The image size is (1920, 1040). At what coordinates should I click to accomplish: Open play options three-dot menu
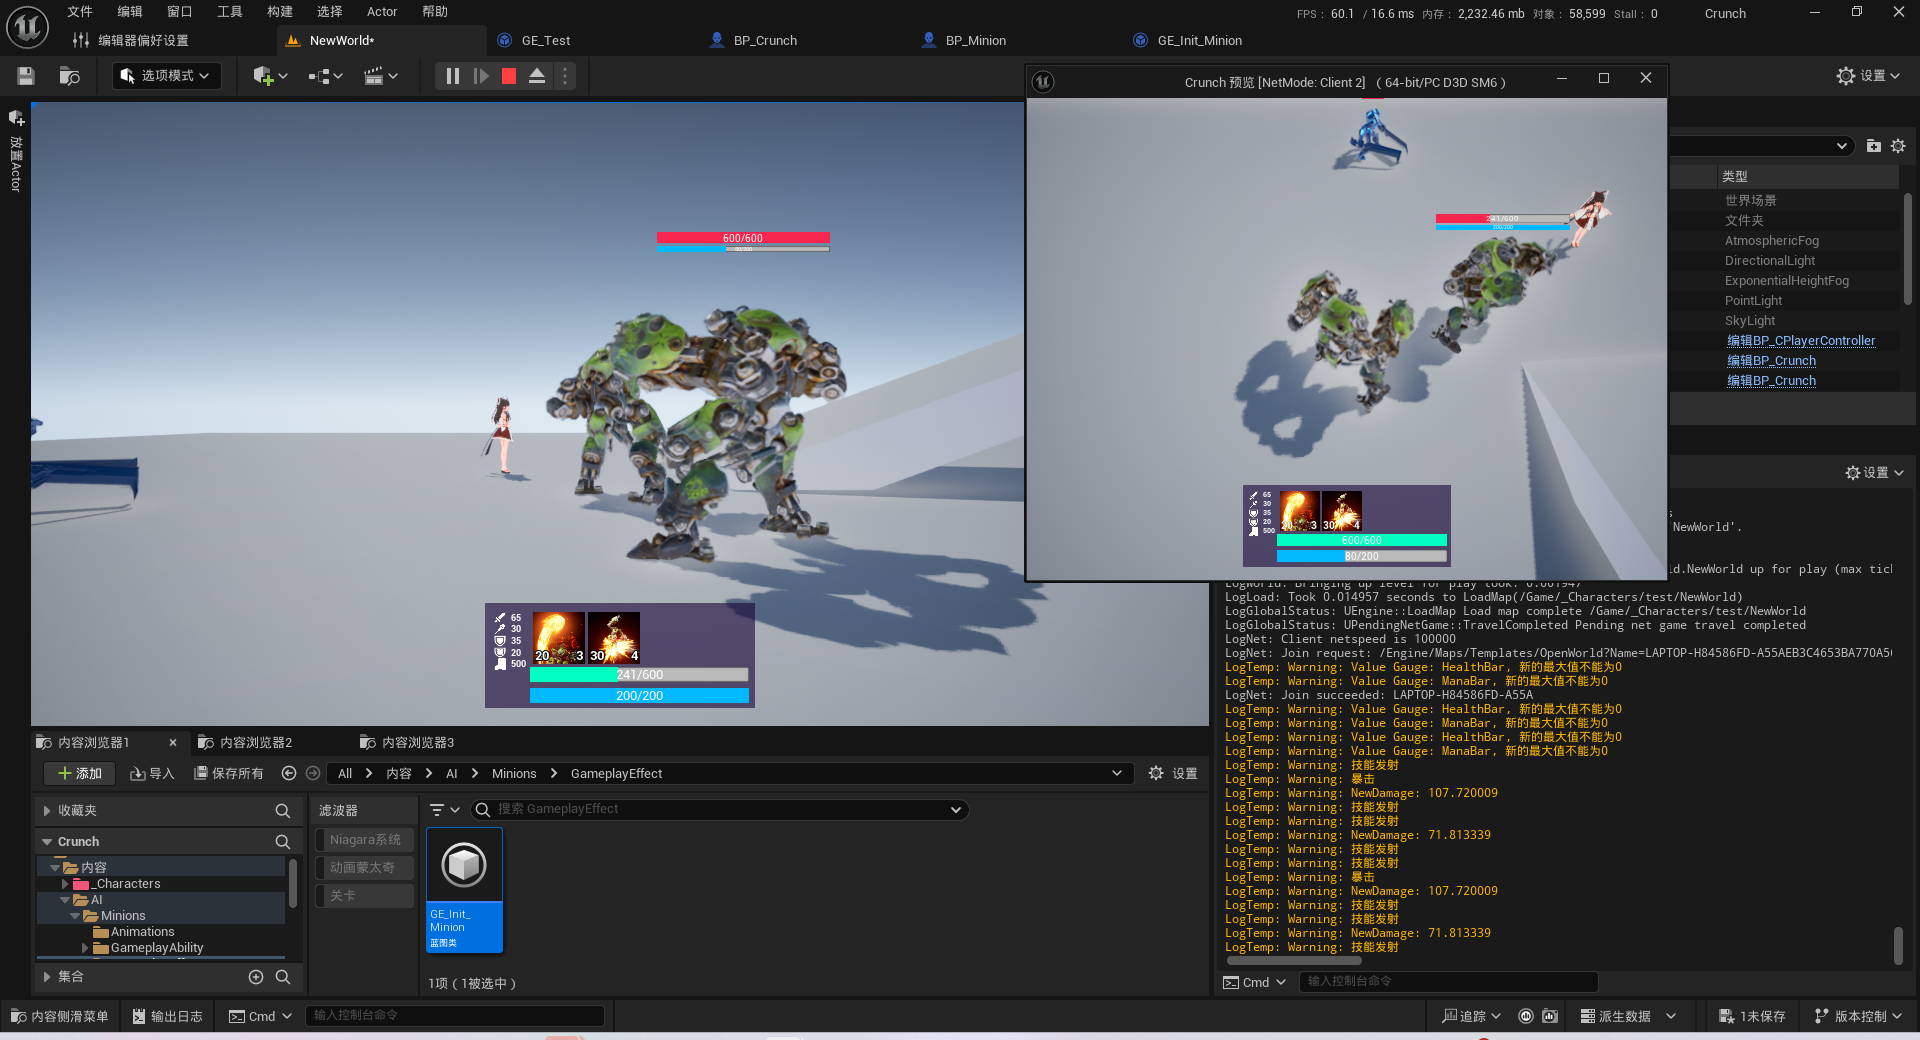pyautogui.click(x=565, y=76)
